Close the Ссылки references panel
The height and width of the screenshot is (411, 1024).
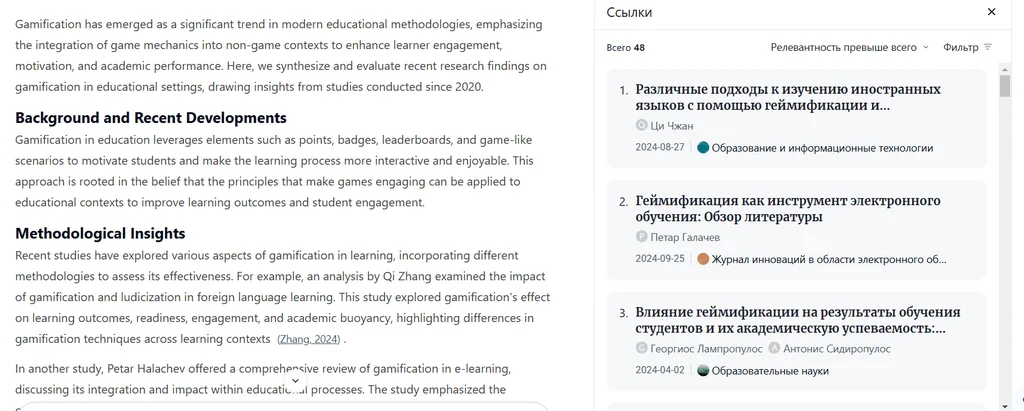click(x=991, y=12)
